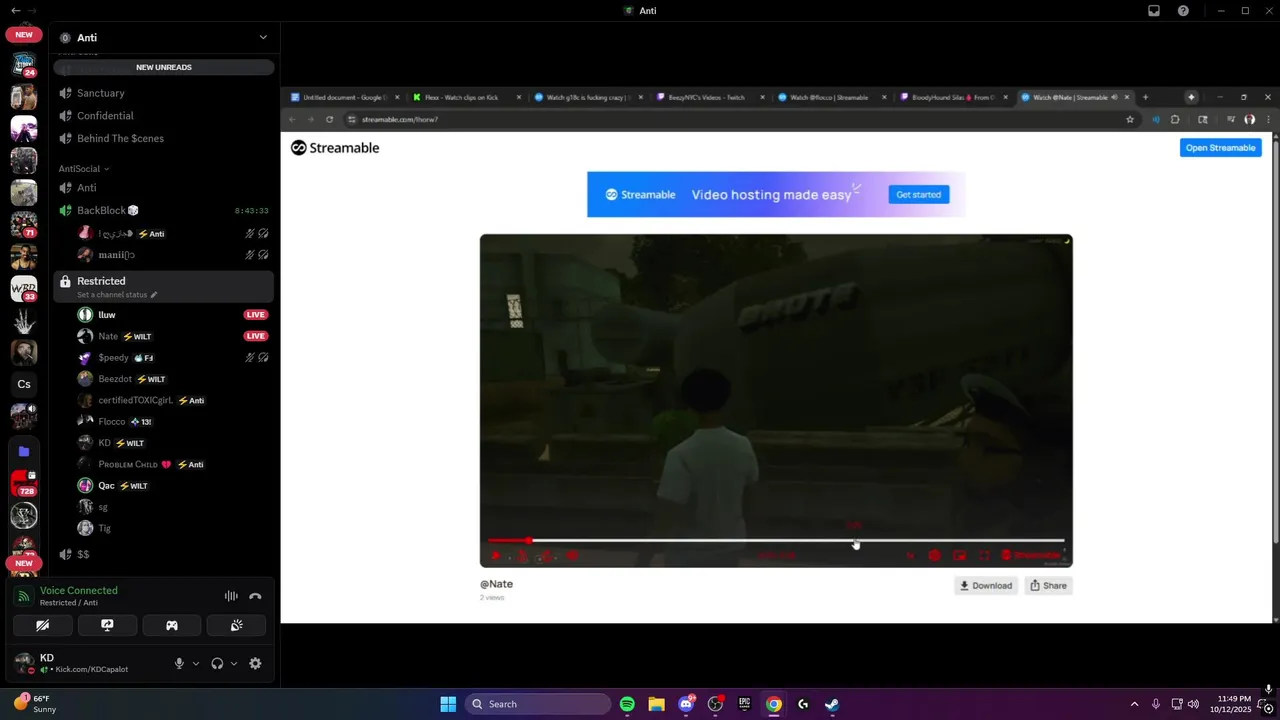Toggle fullscreen on video player
The image size is (1280, 720).
[x=984, y=555]
